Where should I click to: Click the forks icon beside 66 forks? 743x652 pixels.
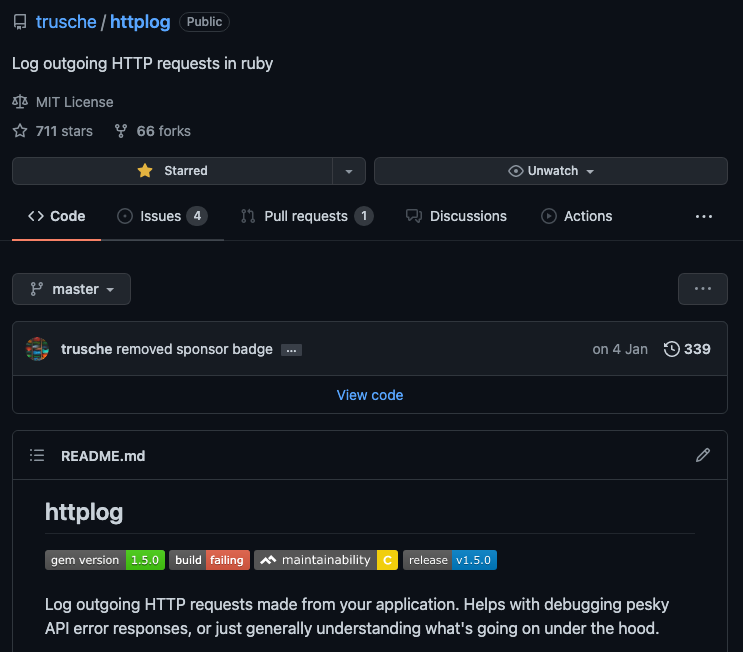pos(121,131)
